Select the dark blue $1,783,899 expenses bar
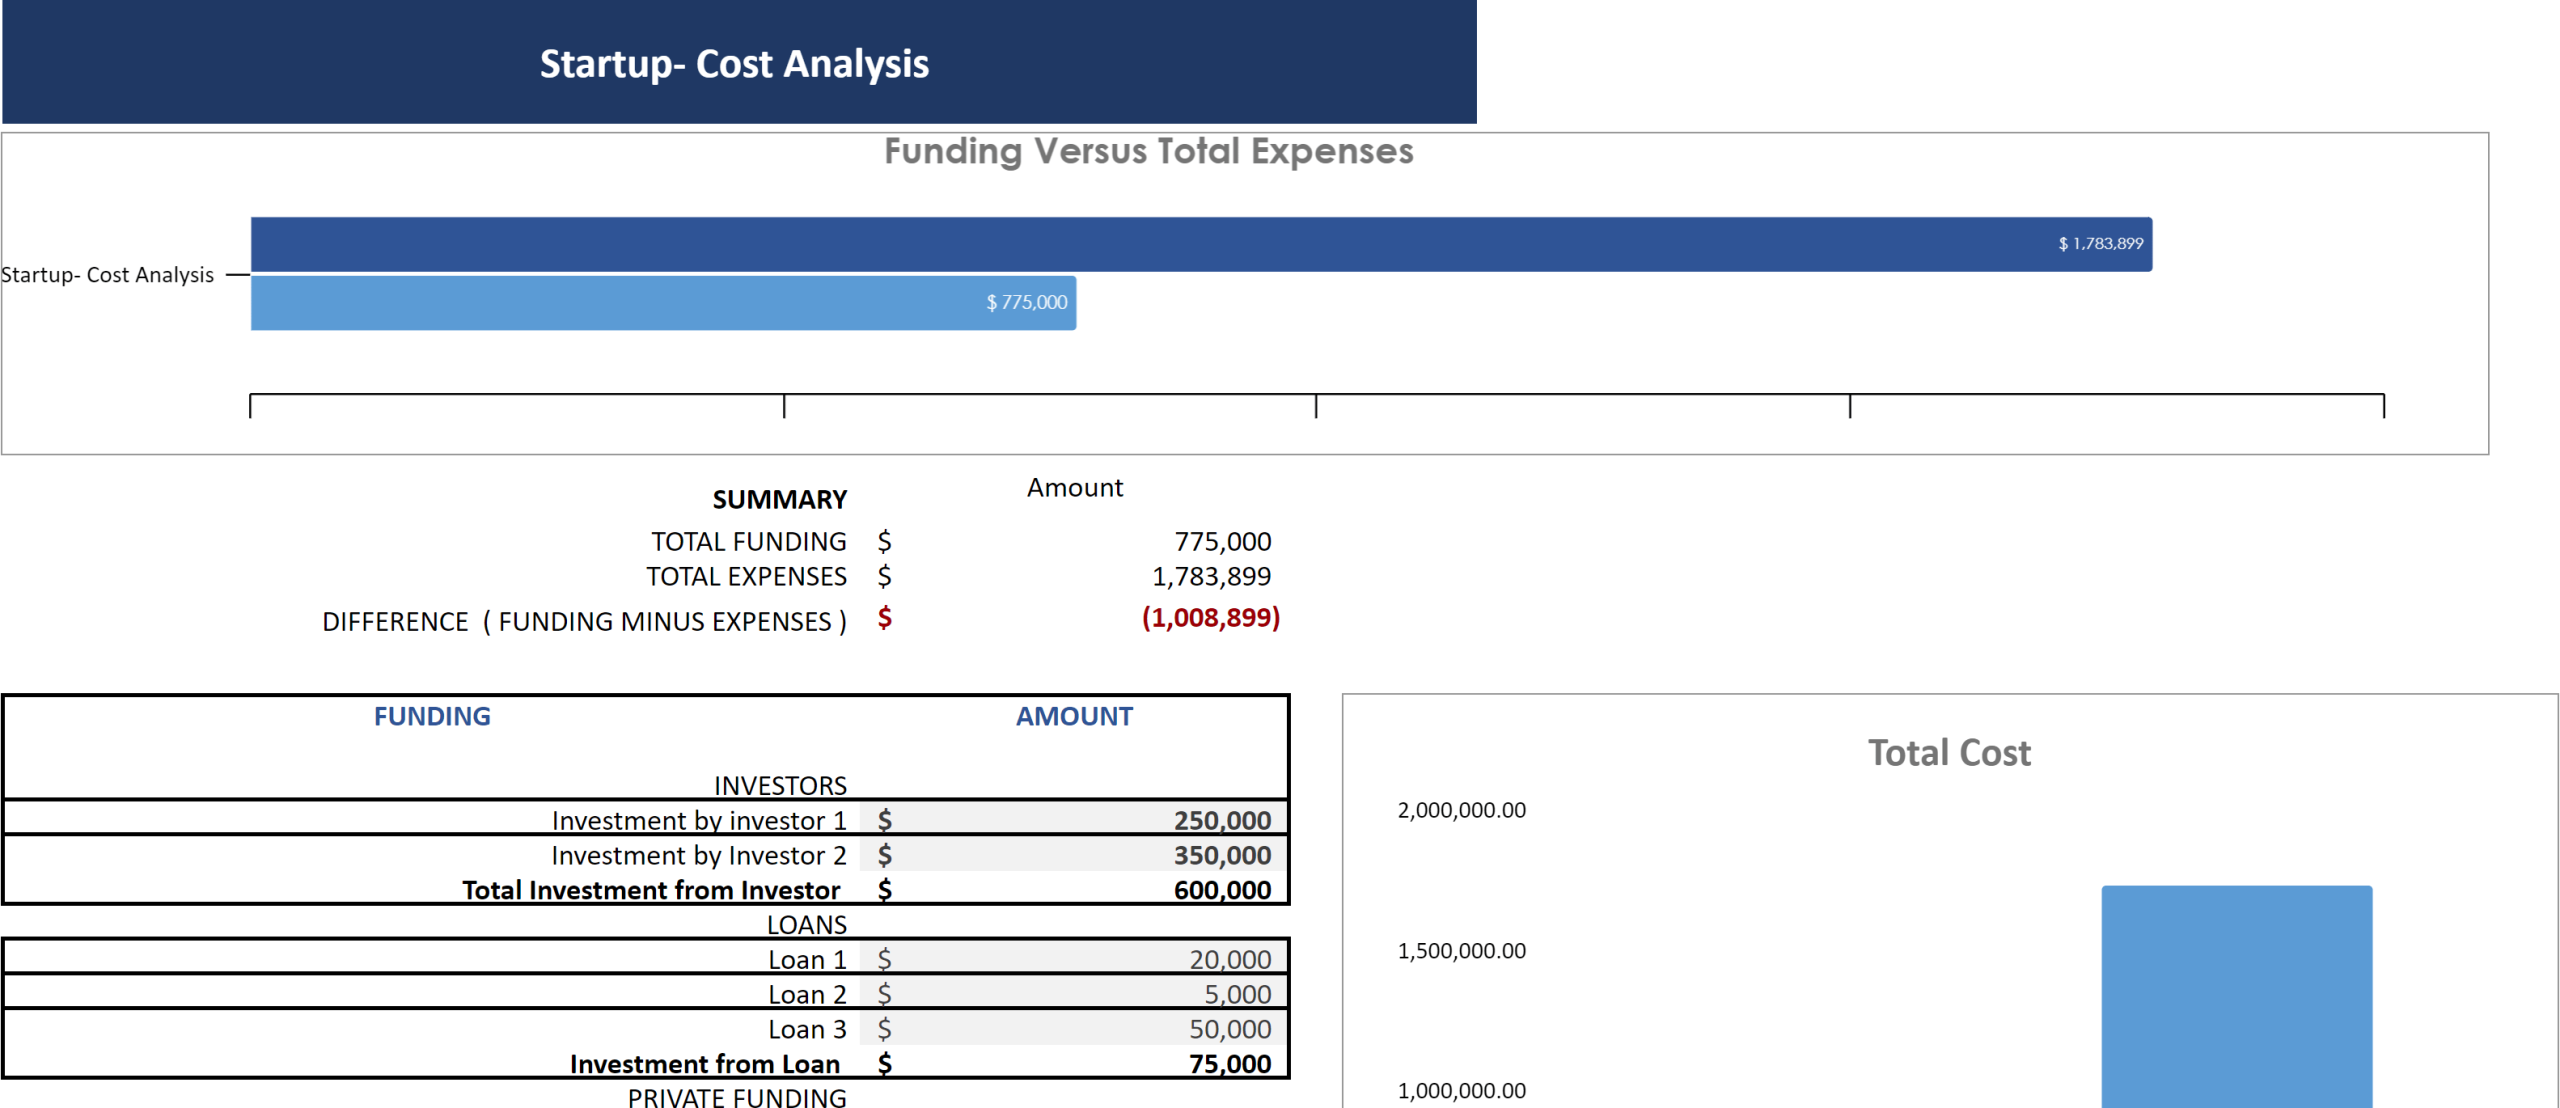Screen dimensions: 2560x1108 1200,244
